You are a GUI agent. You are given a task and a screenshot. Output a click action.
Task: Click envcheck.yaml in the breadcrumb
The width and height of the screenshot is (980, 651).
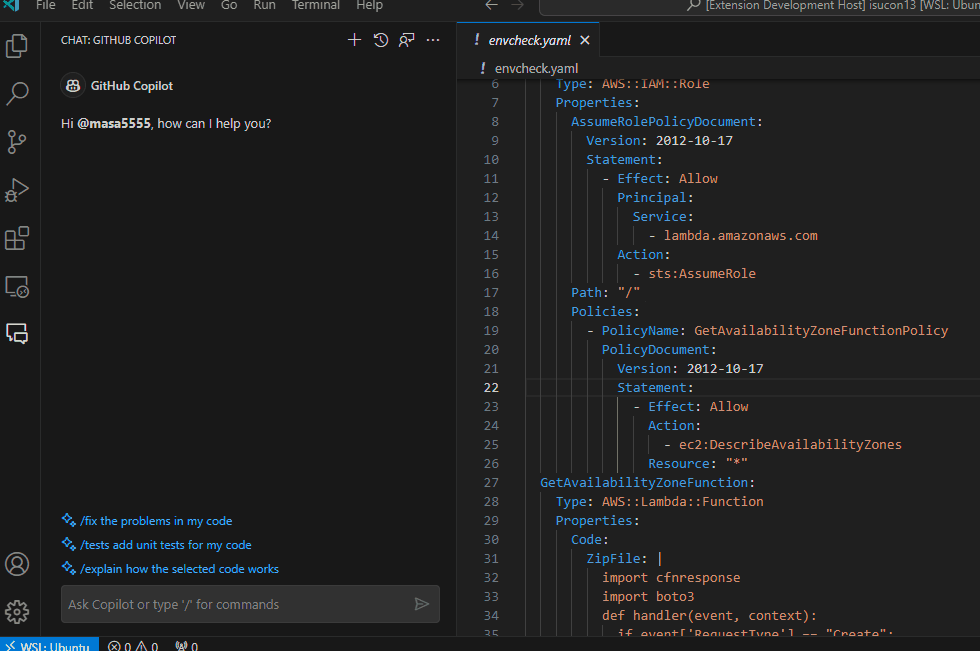[536, 68]
